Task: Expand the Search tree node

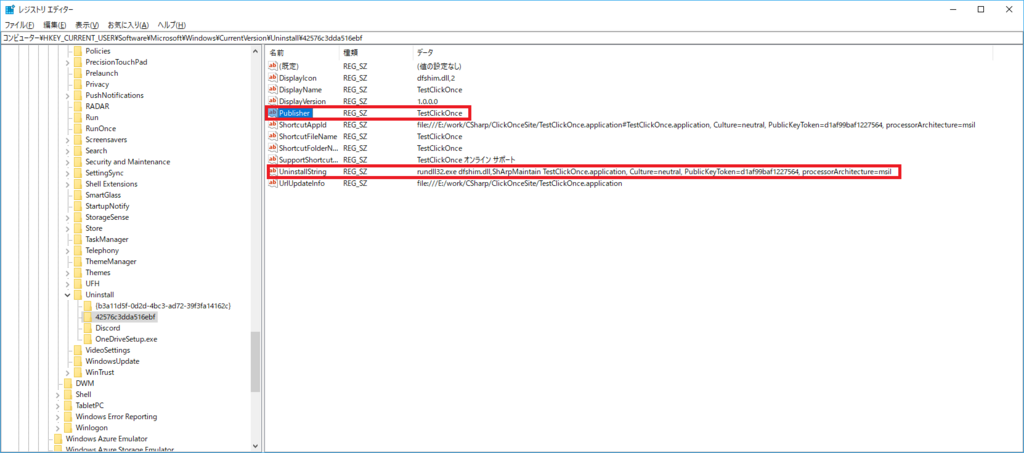Action: pyautogui.click(x=69, y=151)
